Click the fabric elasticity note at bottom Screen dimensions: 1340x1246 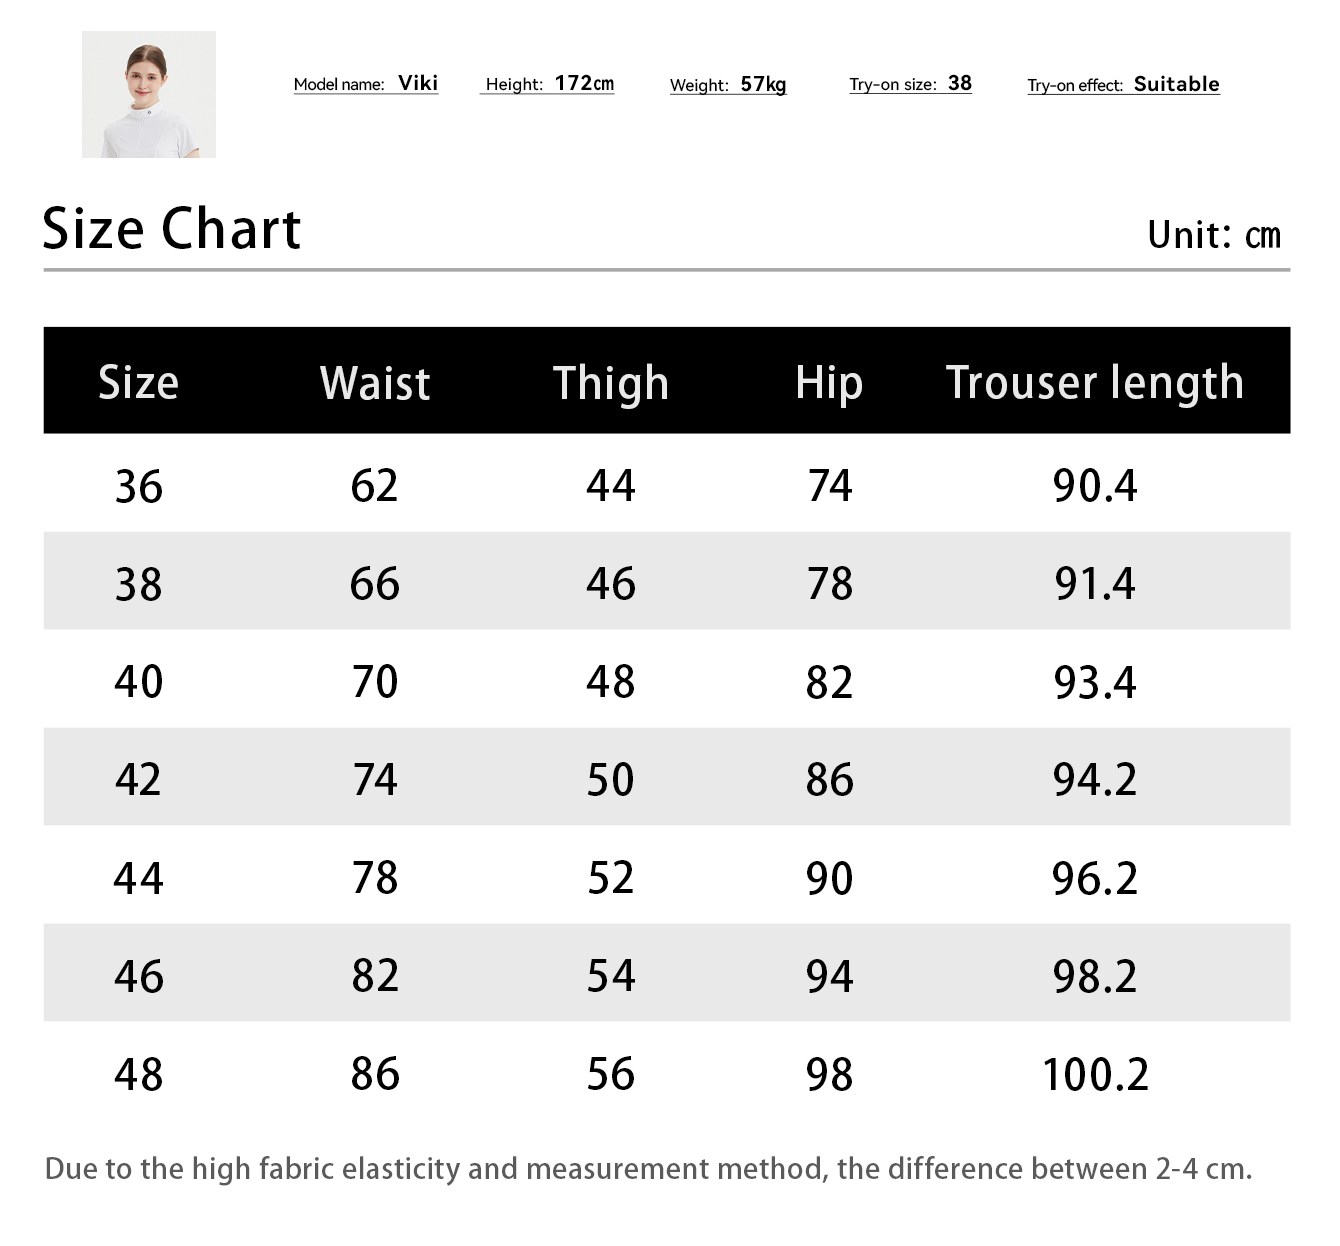(x=648, y=1169)
